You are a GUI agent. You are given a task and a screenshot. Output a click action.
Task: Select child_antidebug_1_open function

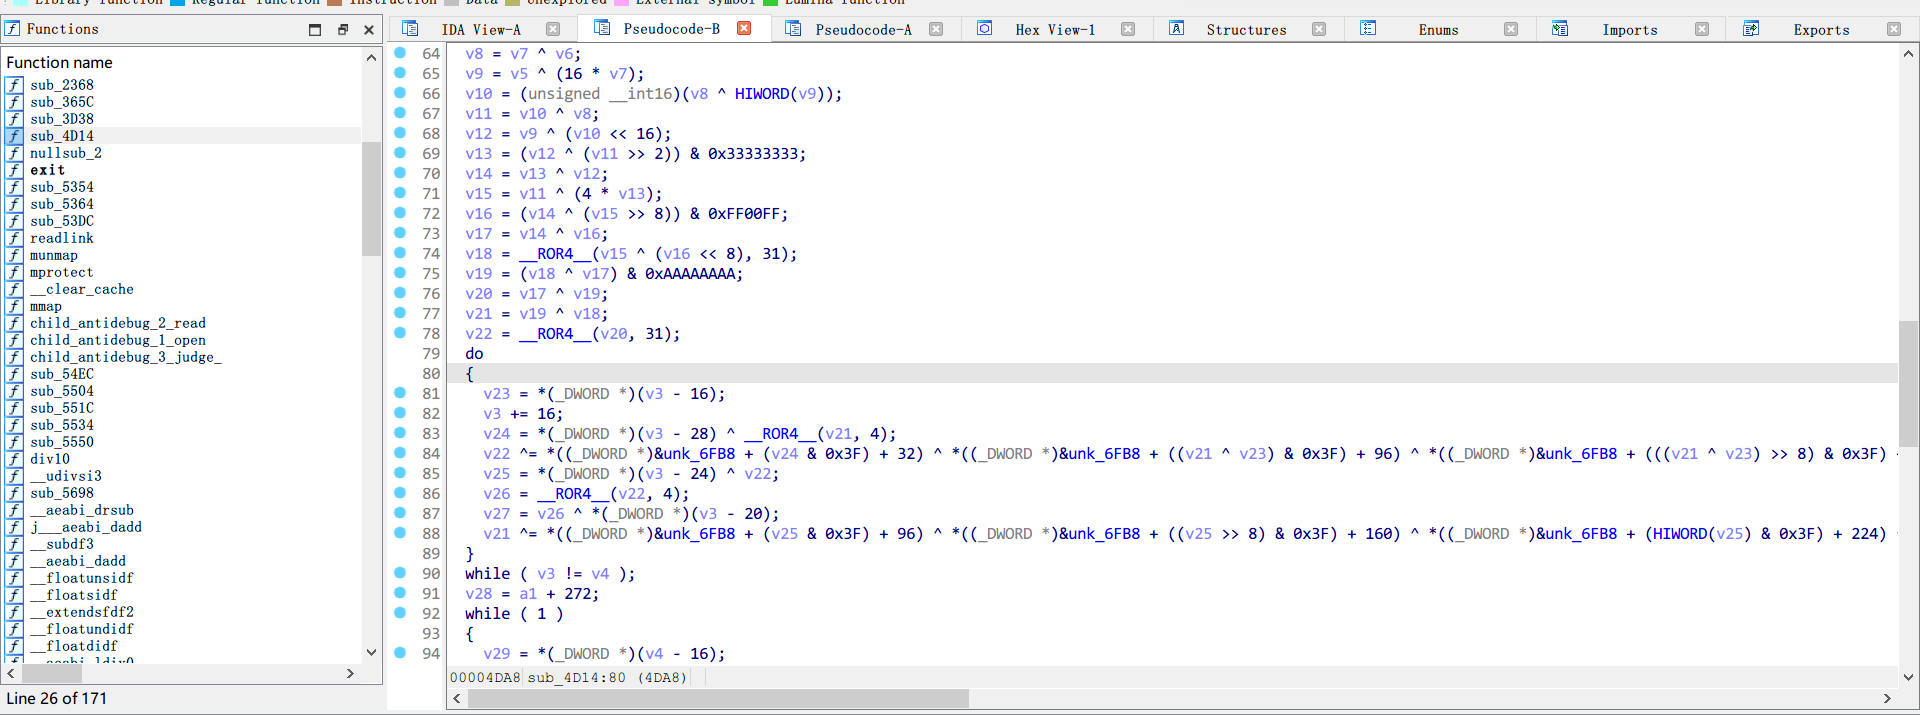pyautogui.click(x=117, y=340)
